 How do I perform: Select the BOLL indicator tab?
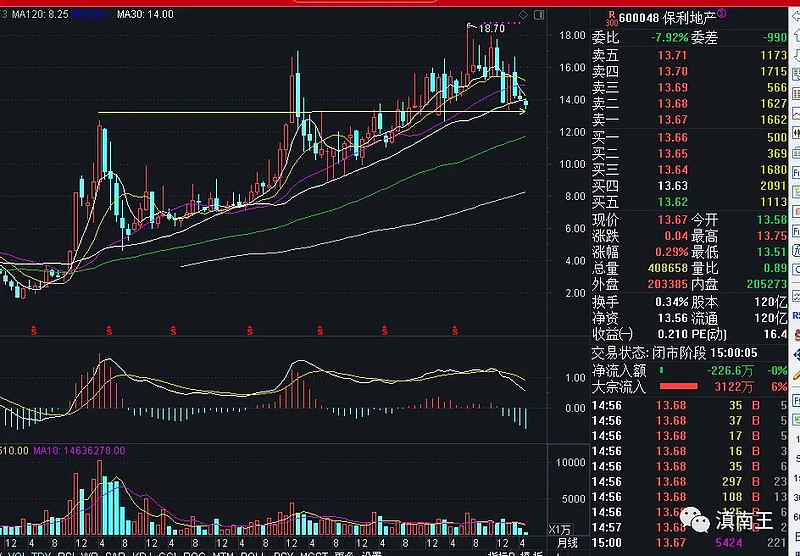coord(252,553)
